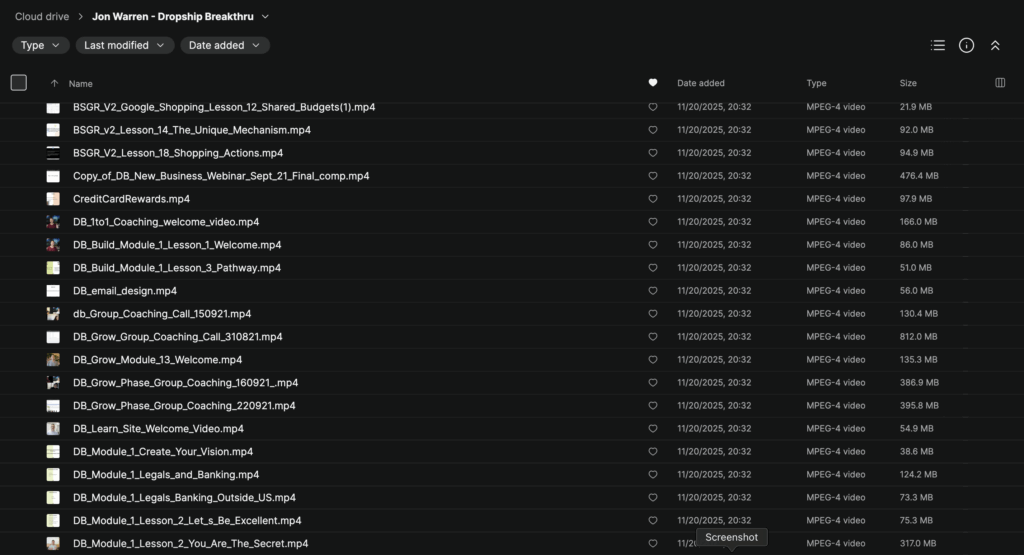The height and width of the screenshot is (555, 1024).
Task: Click the heart icon in the column header
Action: pos(653,83)
